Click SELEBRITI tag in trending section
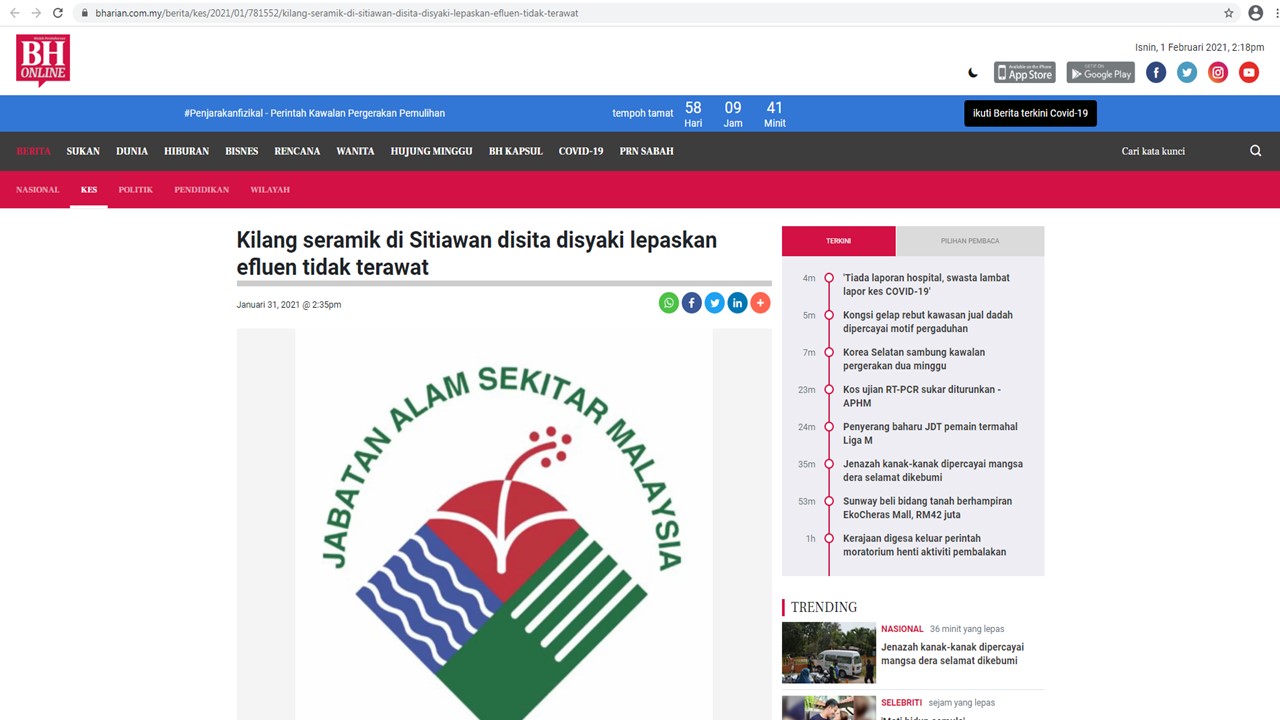The width and height of the screenshot is (1280, 720). click(902, 703)
